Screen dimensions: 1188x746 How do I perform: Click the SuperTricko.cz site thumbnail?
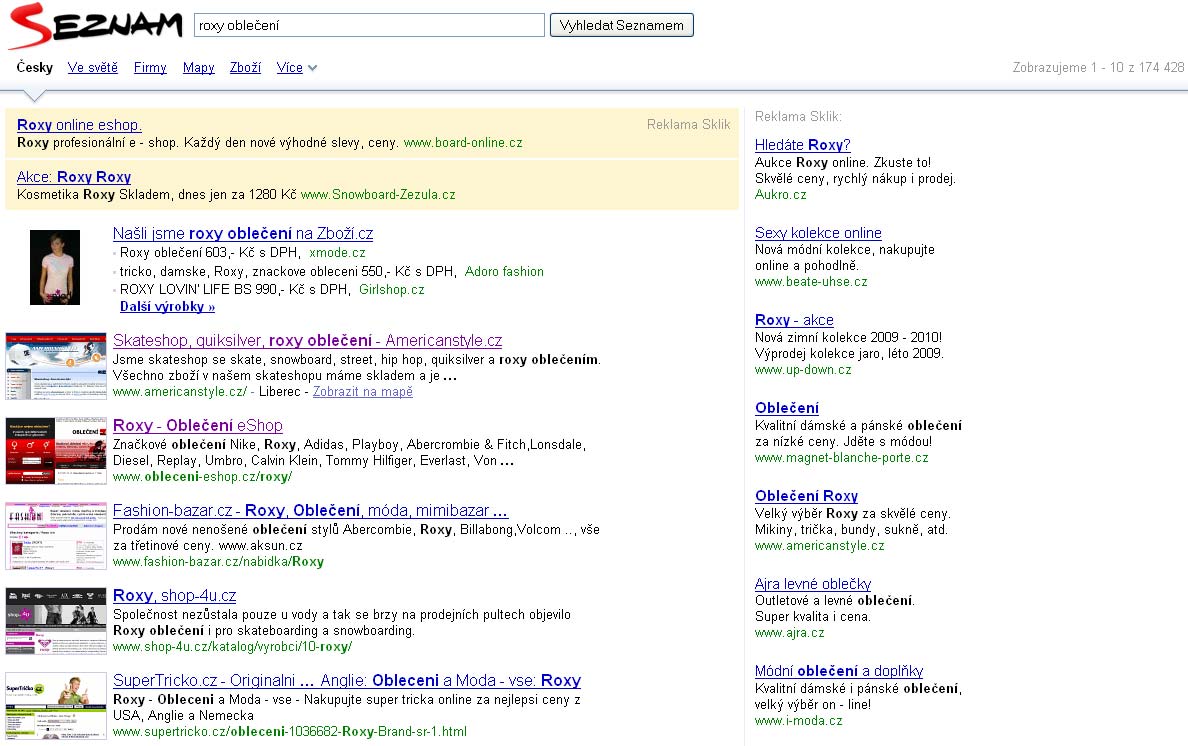(56, 705)
